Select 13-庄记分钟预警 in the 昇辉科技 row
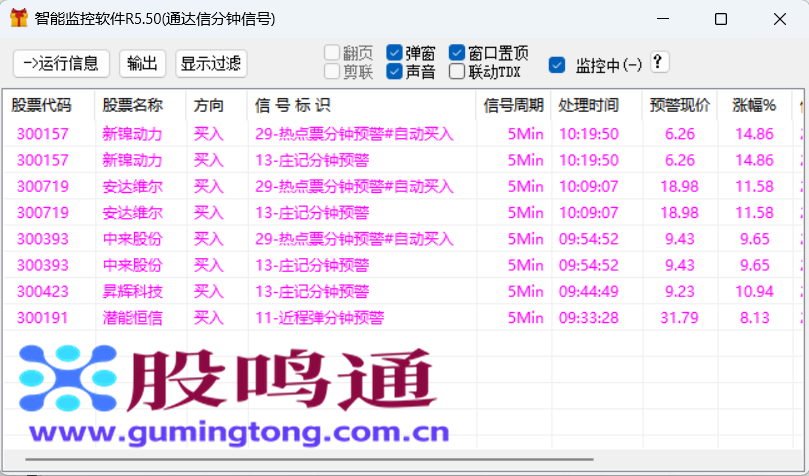This screenshot has height=476, width=809. 312,291
